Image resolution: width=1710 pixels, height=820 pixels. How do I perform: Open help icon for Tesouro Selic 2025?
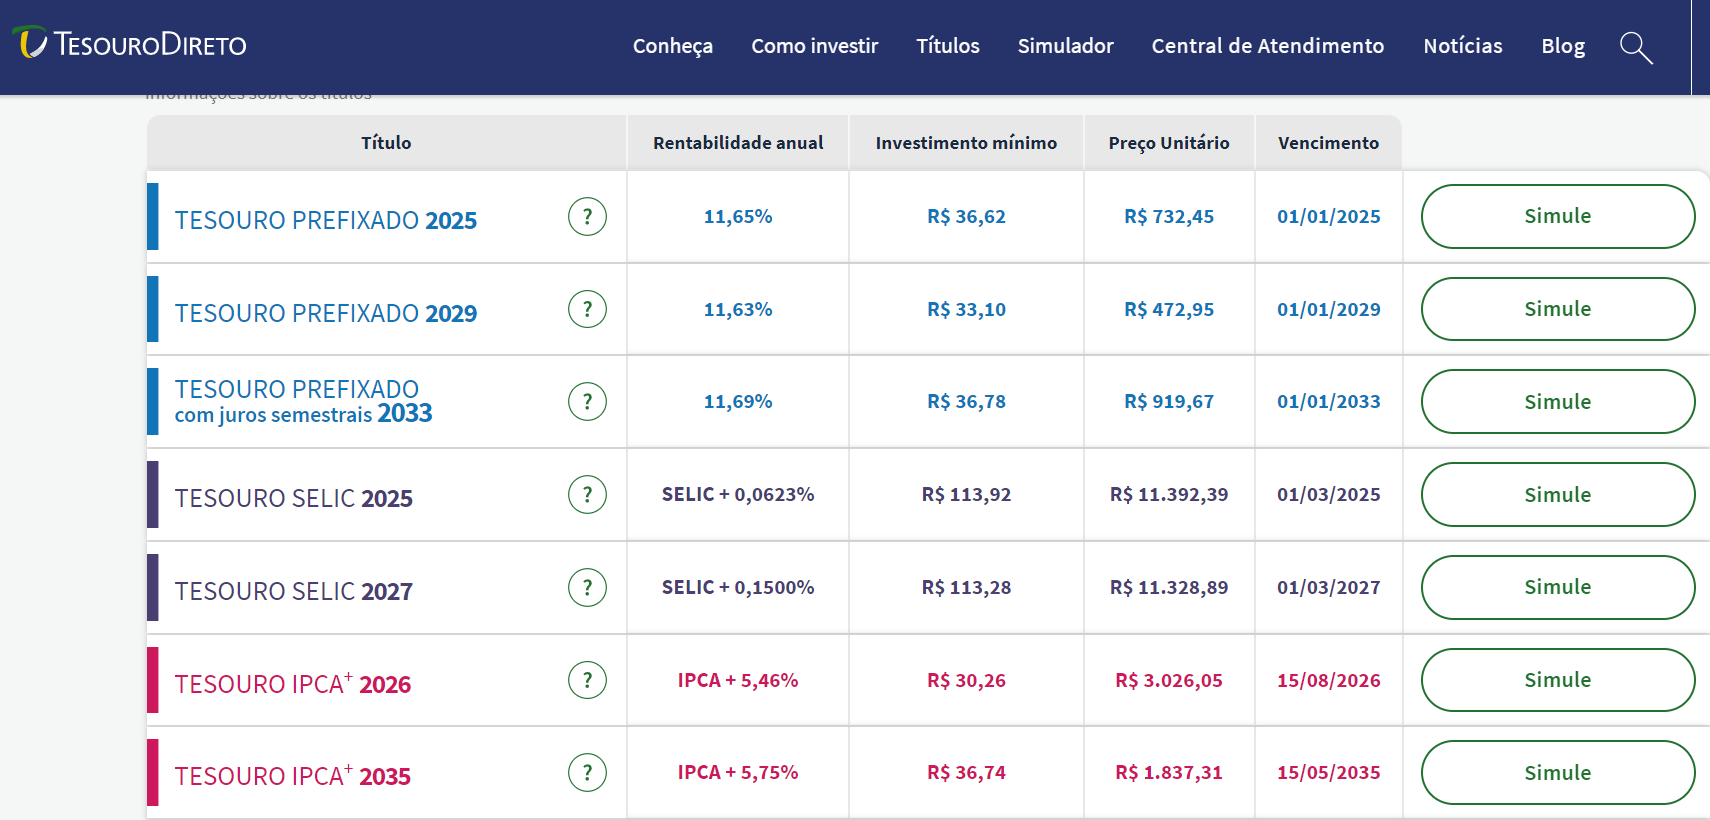pyautogui.click(x=587, y=494)
